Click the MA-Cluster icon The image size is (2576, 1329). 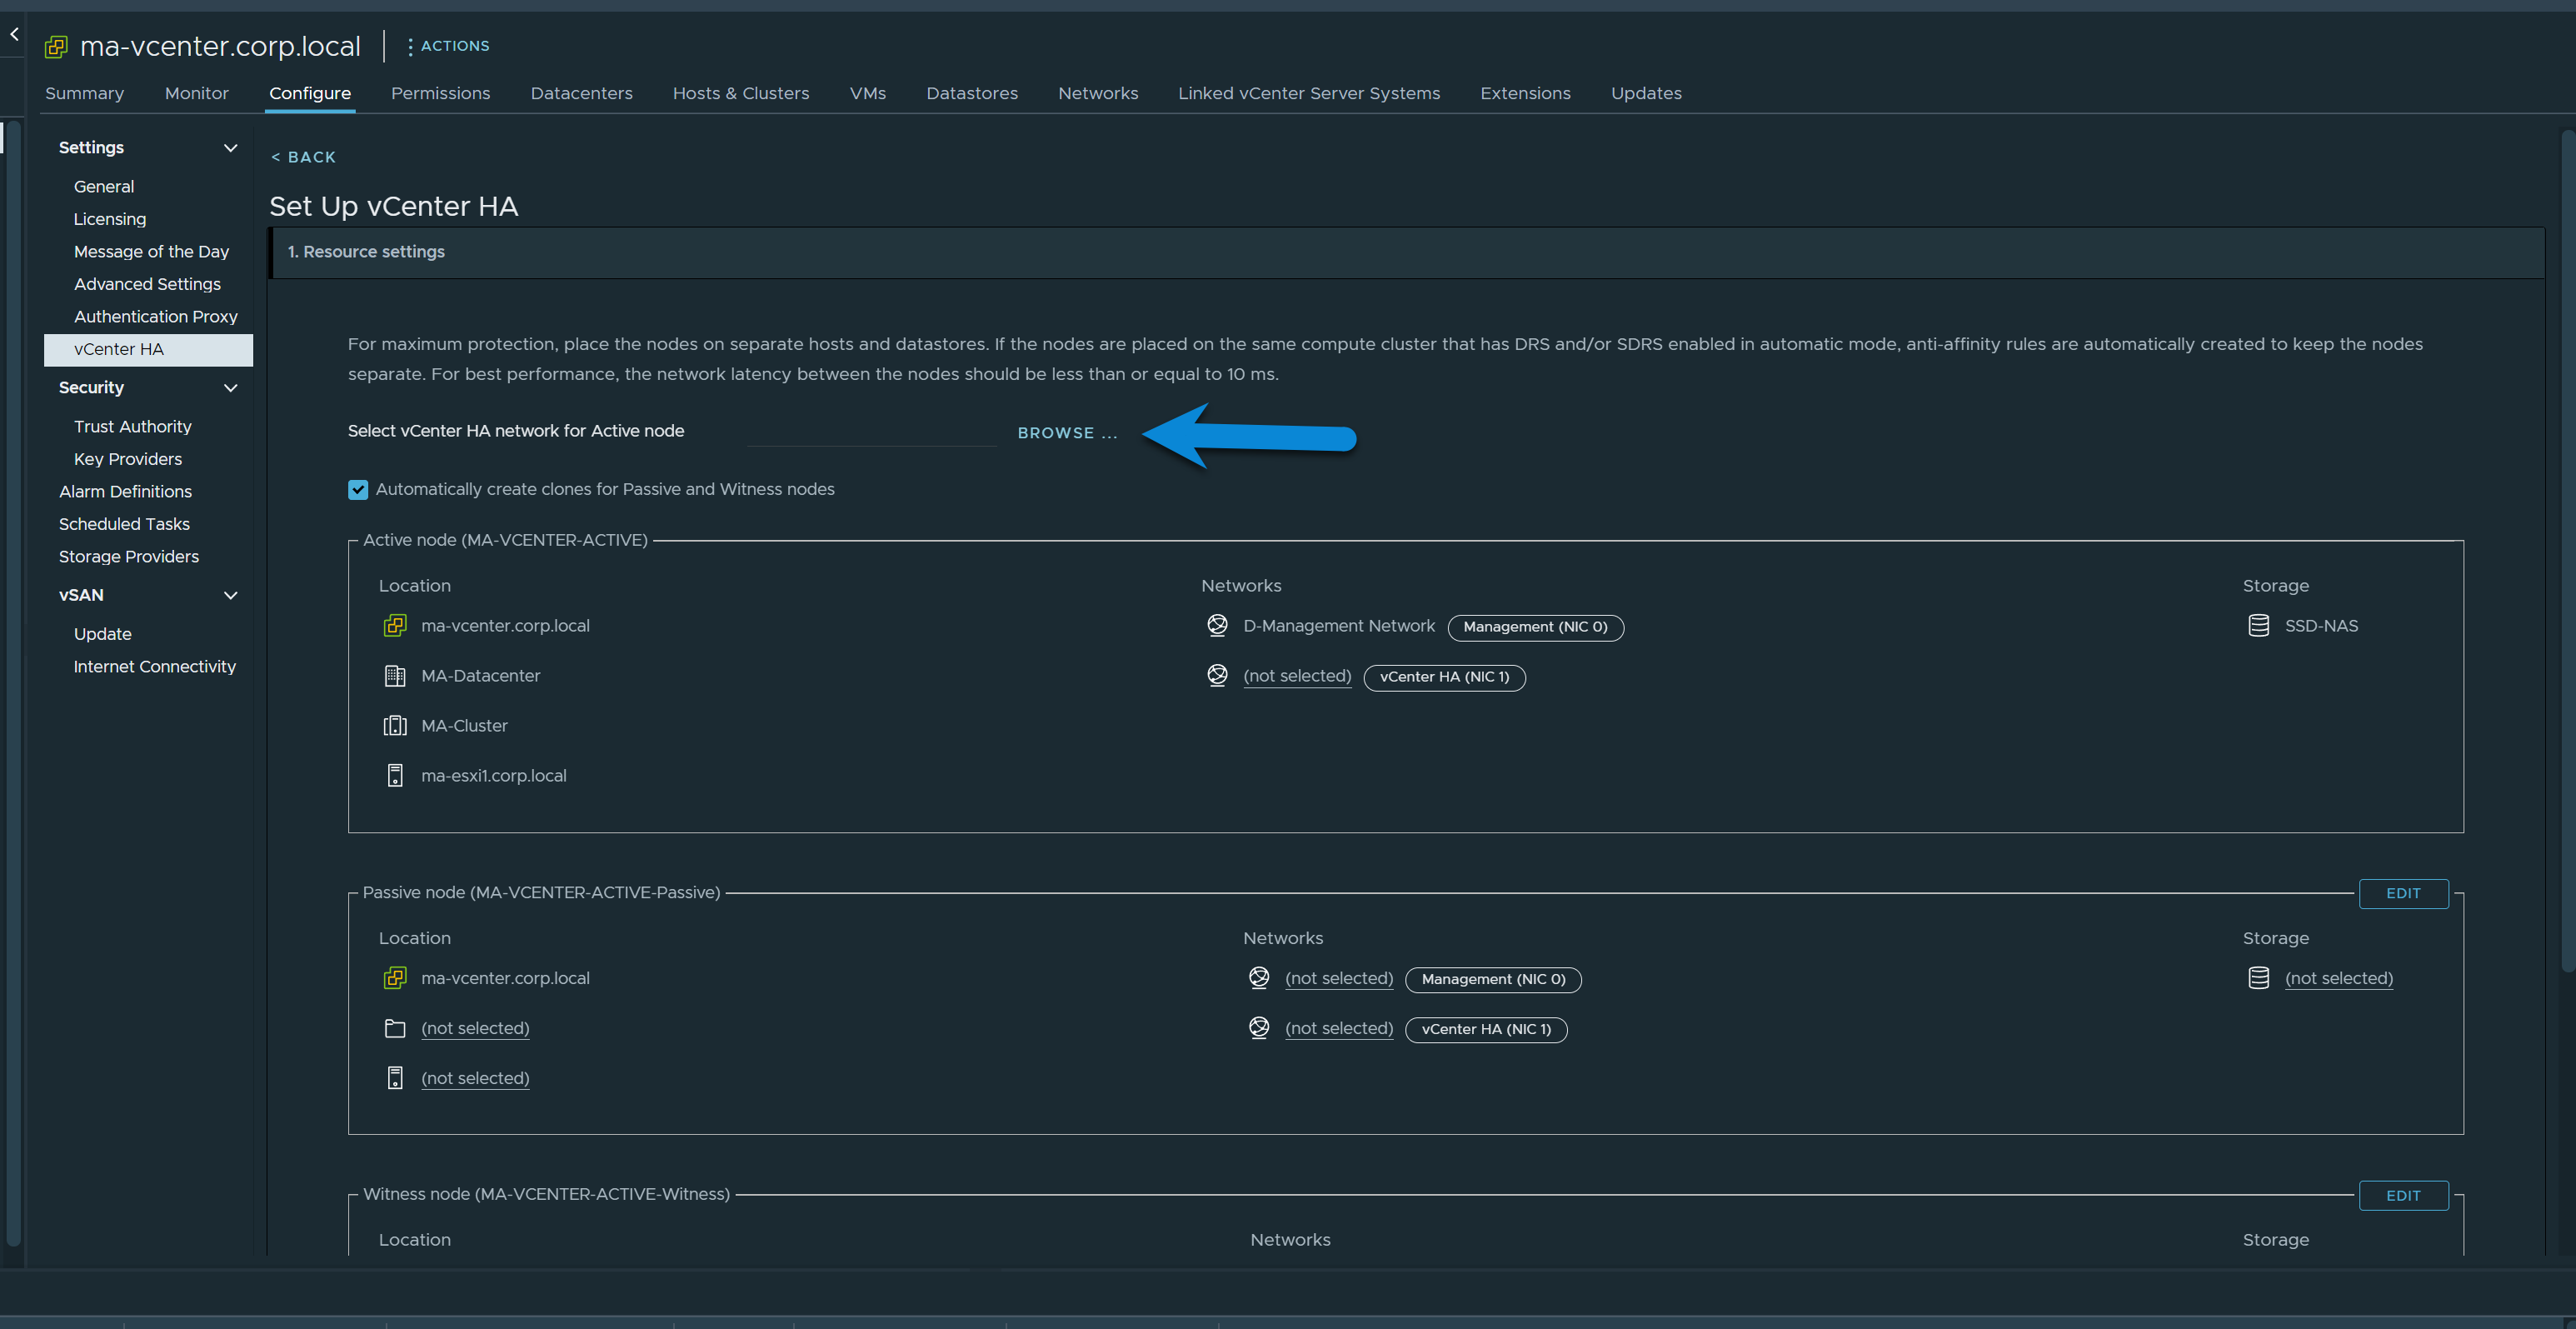tap(395, 726)
